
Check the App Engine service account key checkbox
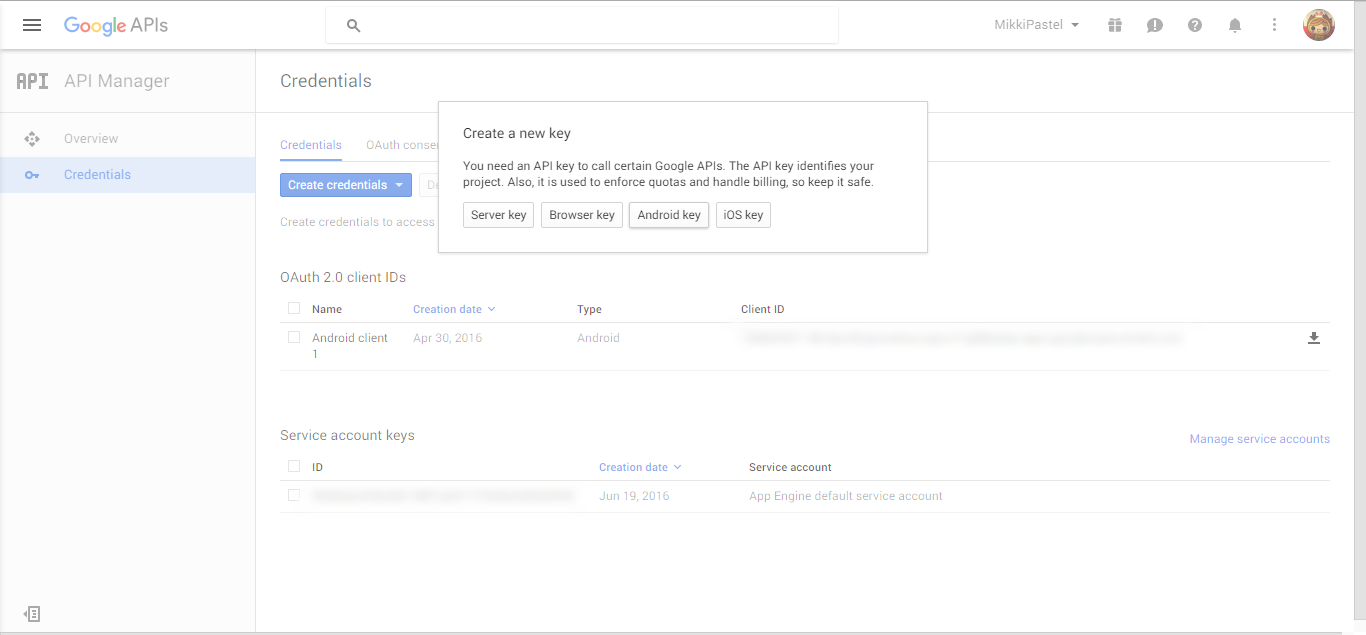[x=293, y=495]
